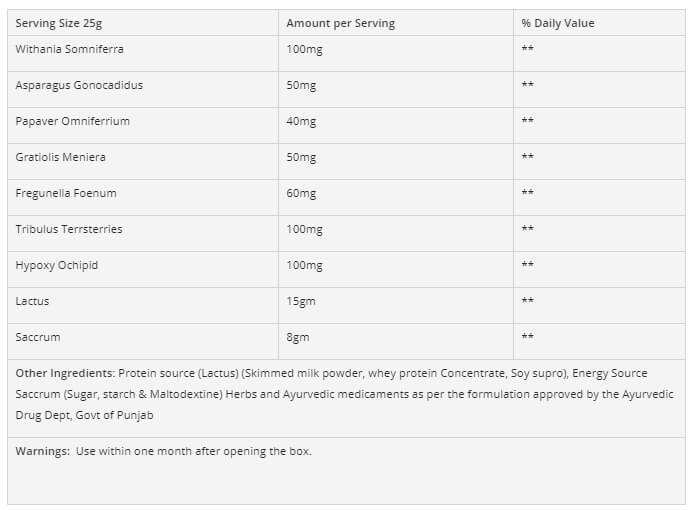Select the Fregunella Foenum ingredient text
696x511 pixels.
coord(66,193)
